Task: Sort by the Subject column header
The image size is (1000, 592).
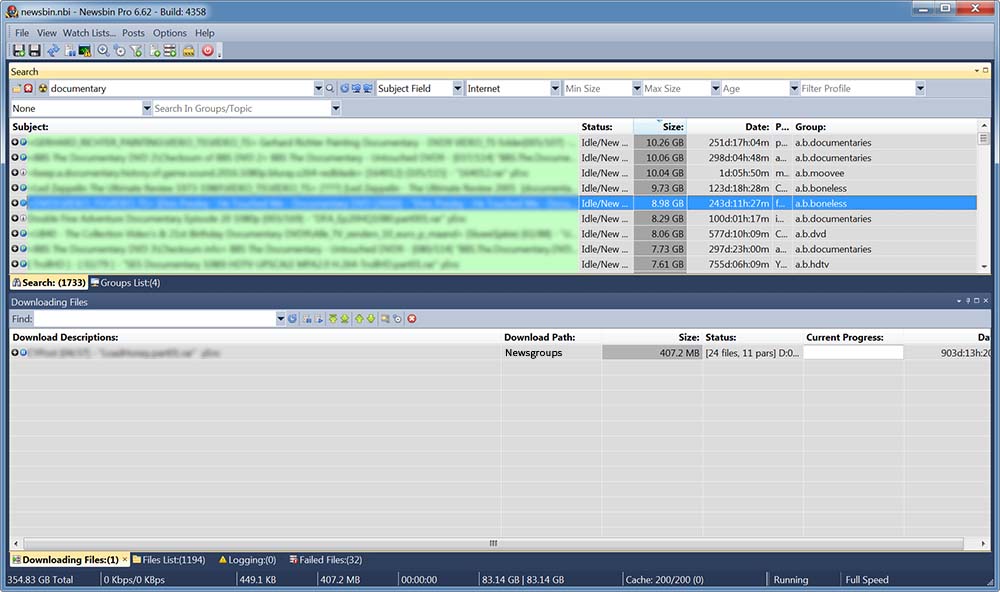Action: point(294,126)
